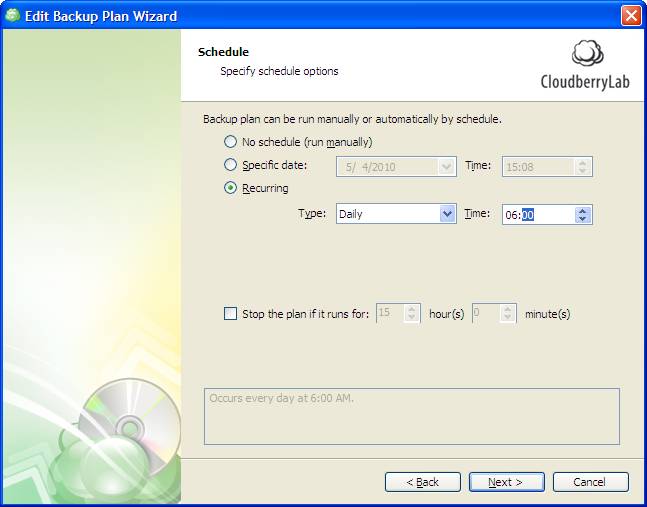Go to previous step with Back button
The height and width of the screenshot is (507, 647).
pyautogui.click(x=423, y=482)
